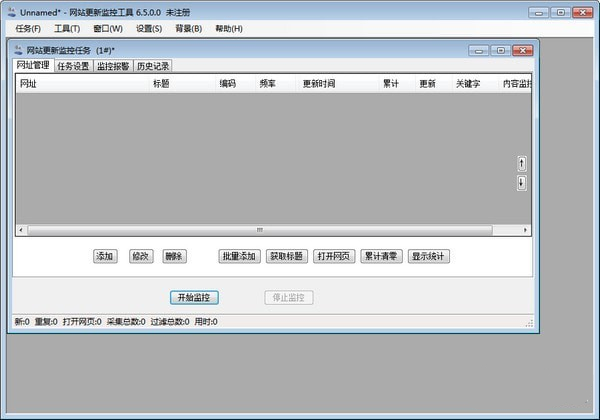
Task: Click the 更新时间 column header
Action: (337, 83)
